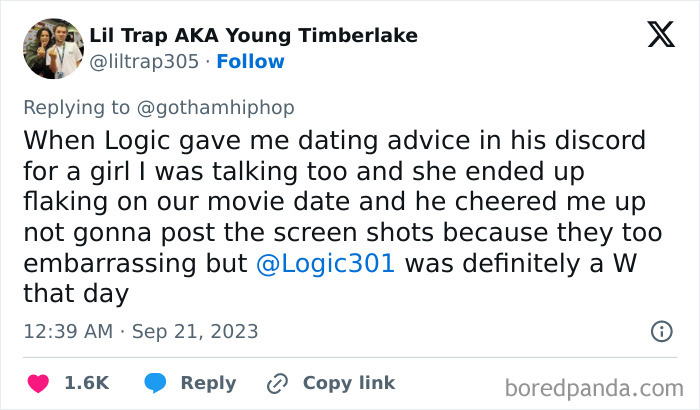Viewport: 700px width, 410px height.
Task: Click the chain link copy icon
Action: point(277,383)
